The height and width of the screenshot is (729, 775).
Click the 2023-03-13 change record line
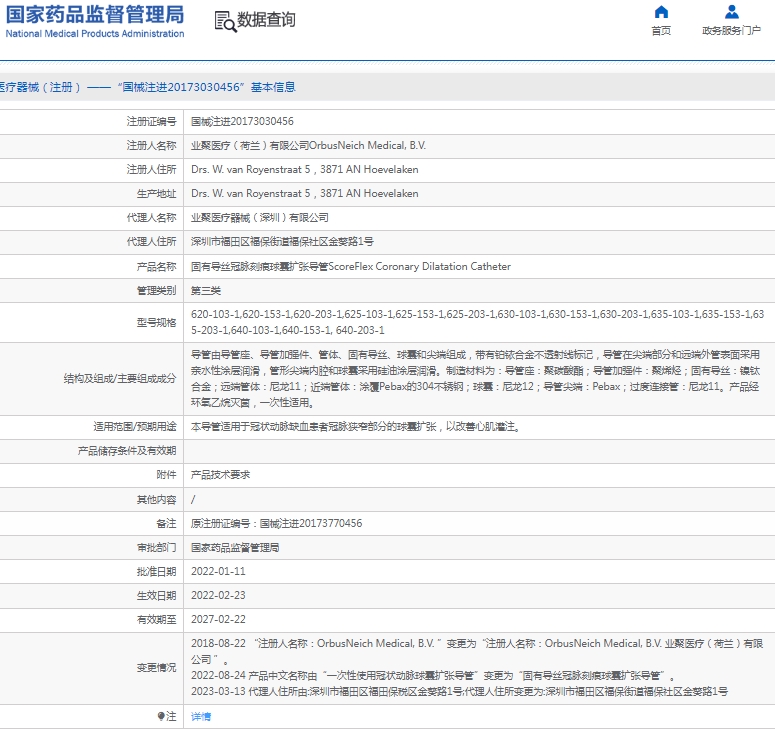click(x=459, y=691)
